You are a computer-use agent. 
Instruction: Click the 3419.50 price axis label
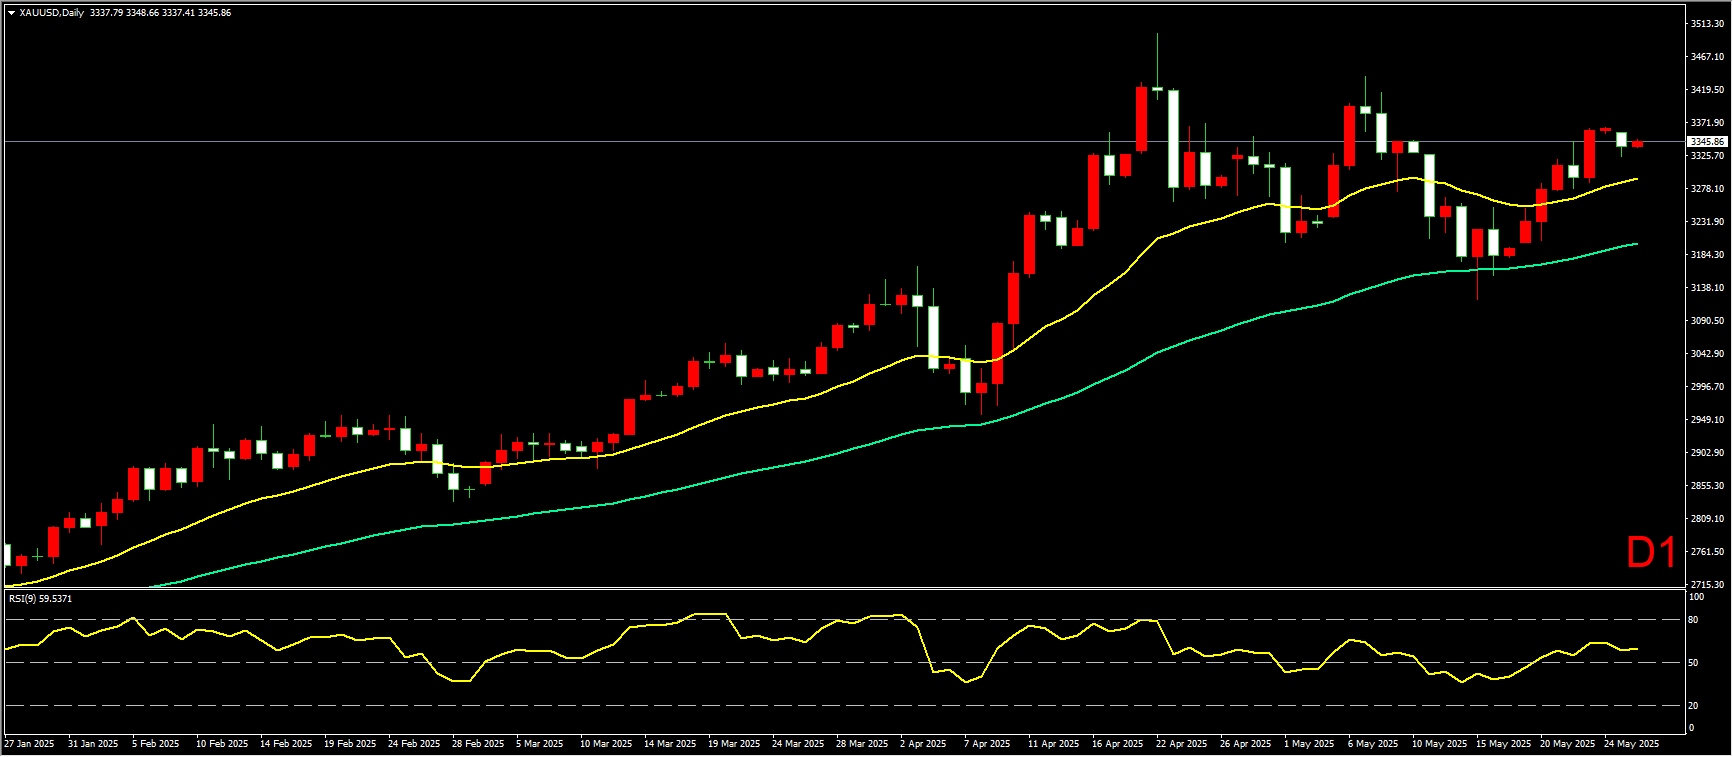coord(1707,90)
